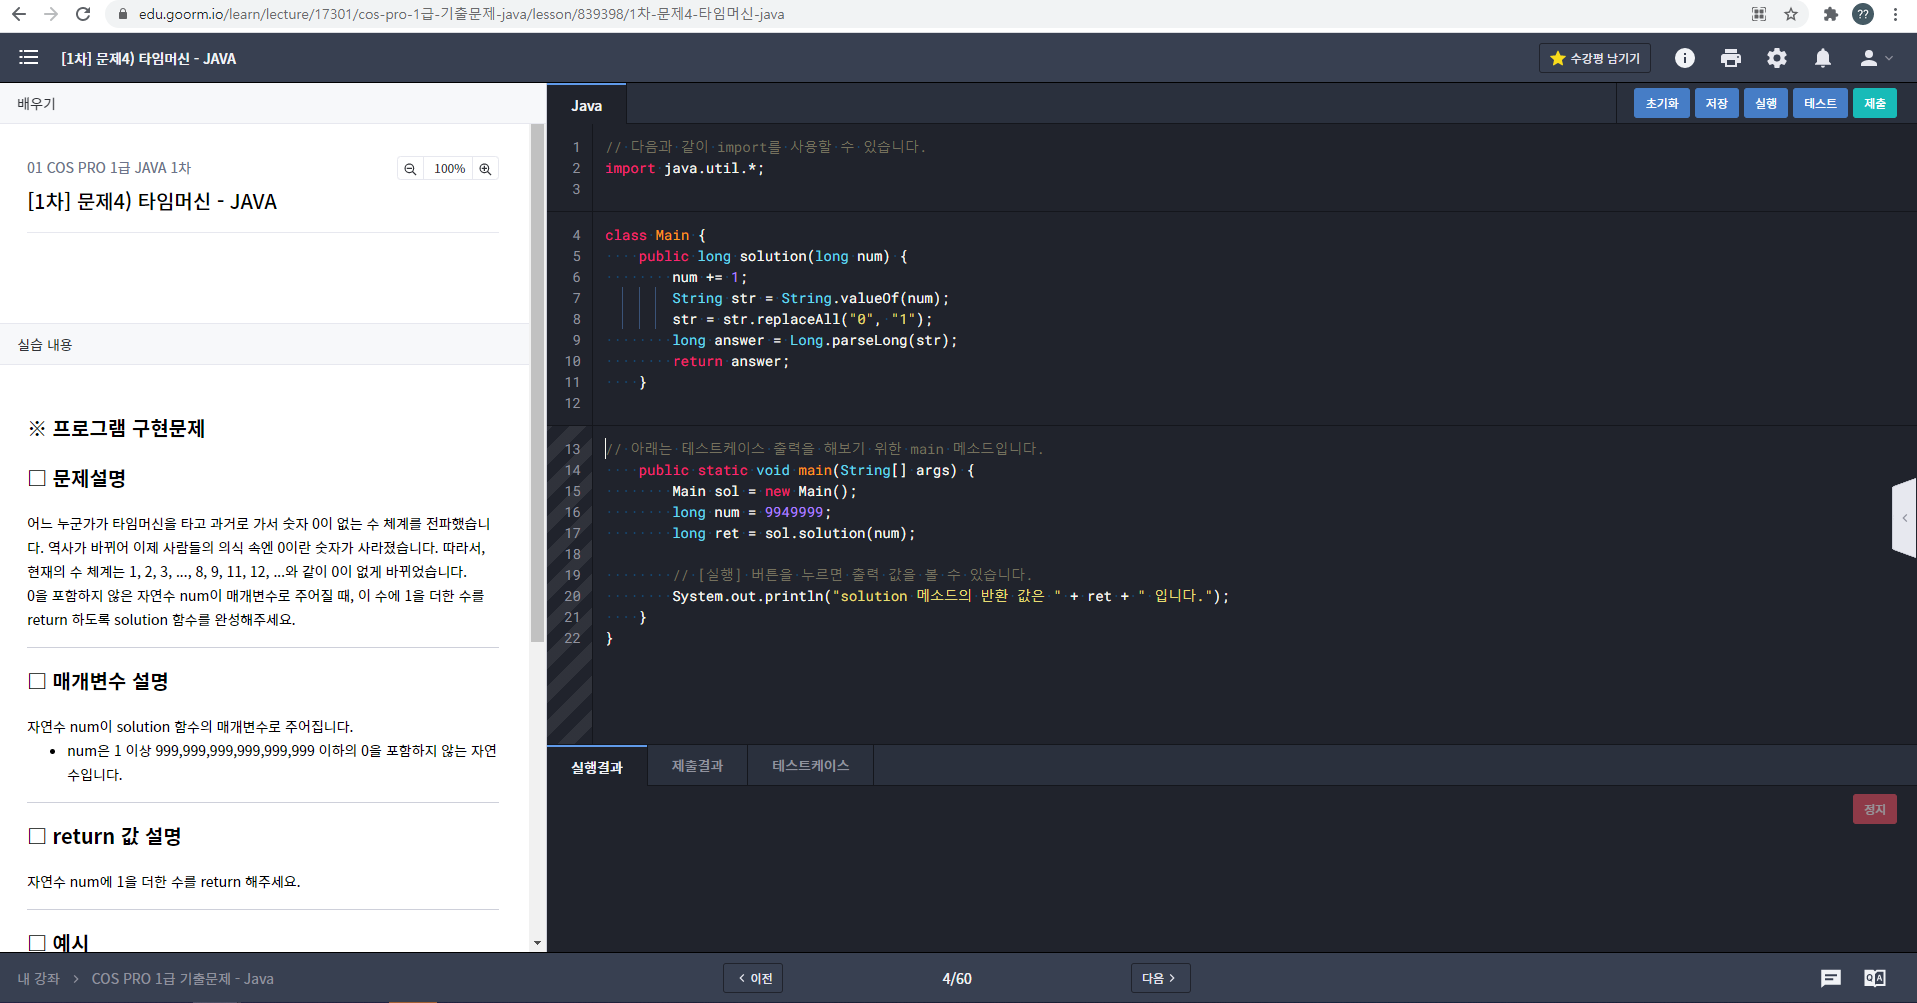
Task: Select the Java editor tab
Action: pyautogui.click(x=587, y=105)
